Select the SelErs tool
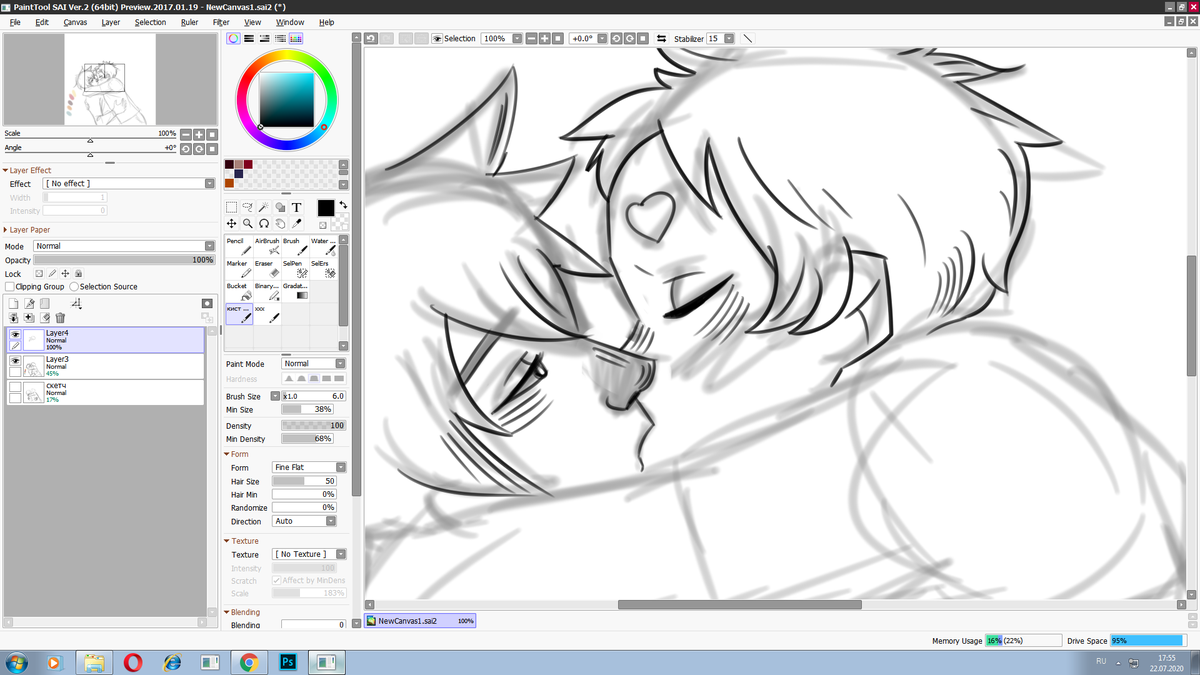The width and height of the screenshot is (1200, 675). (322, 269)
